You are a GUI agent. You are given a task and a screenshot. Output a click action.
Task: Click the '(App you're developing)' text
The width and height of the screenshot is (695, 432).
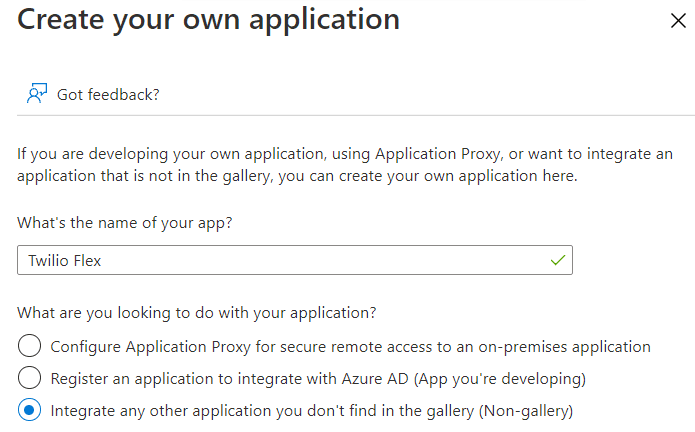click(x=505, y=378)
